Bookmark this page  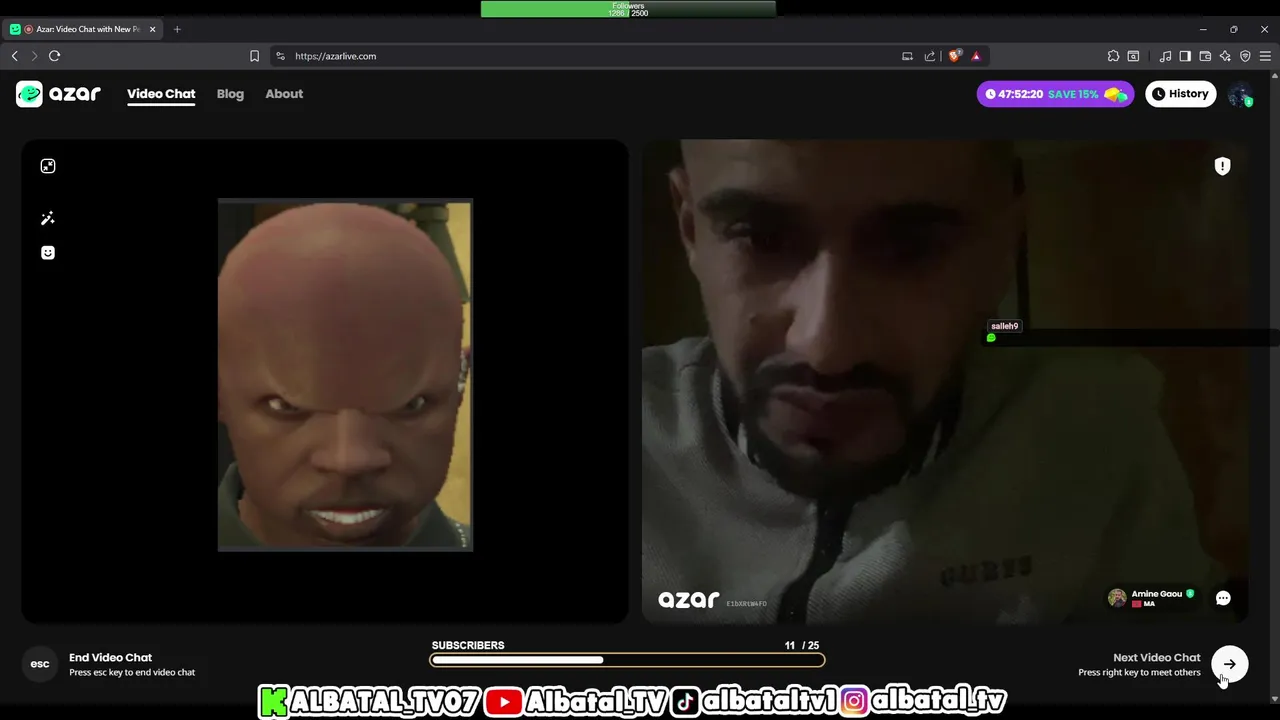(x=254, y=56)
